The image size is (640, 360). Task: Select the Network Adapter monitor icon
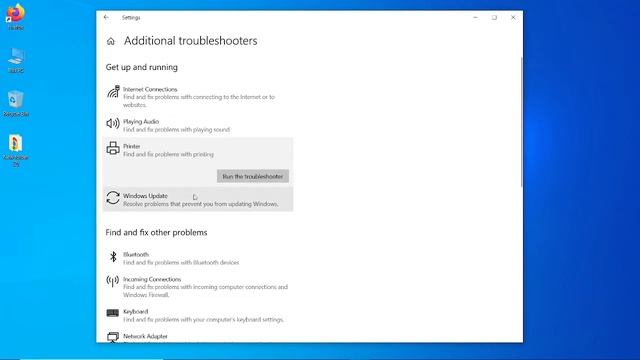pyautogui.click(x=113, y=337)
